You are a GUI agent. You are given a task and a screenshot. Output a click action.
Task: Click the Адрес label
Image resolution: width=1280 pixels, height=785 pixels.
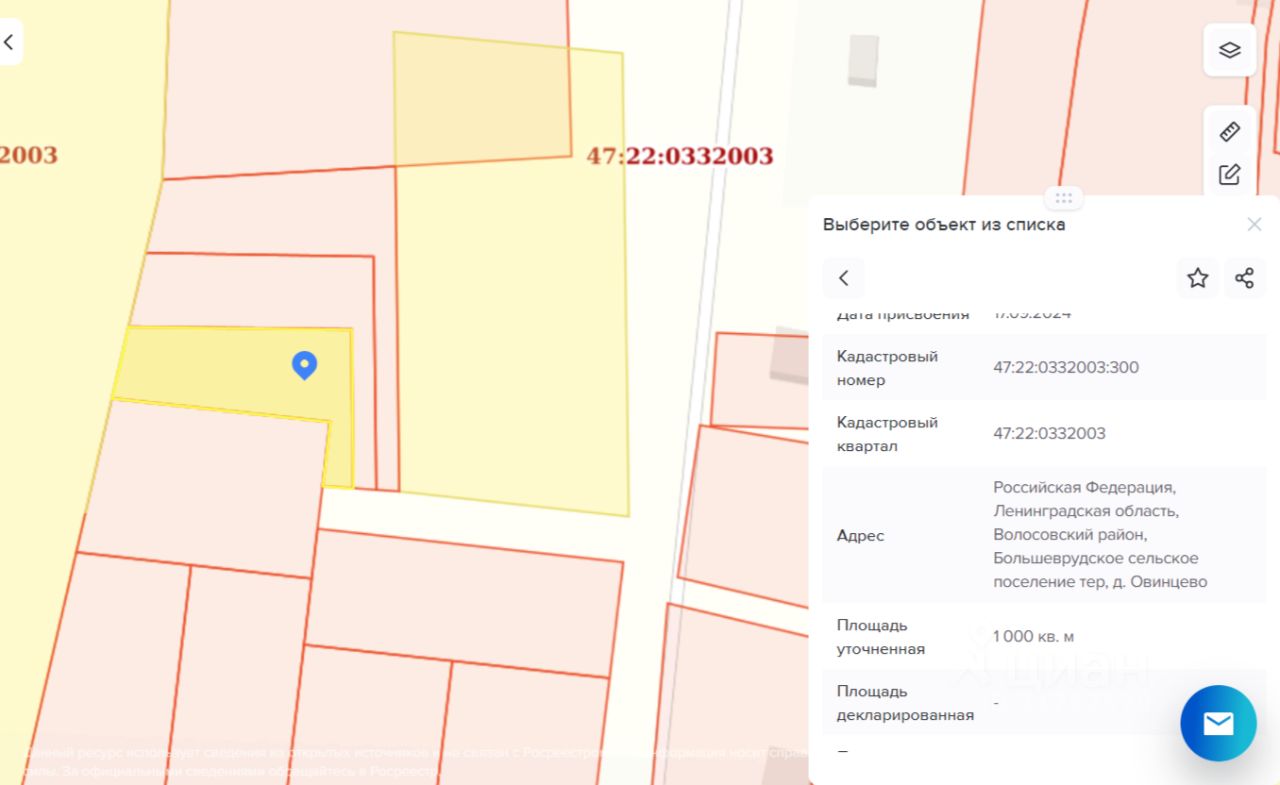(x=860, y=535)
